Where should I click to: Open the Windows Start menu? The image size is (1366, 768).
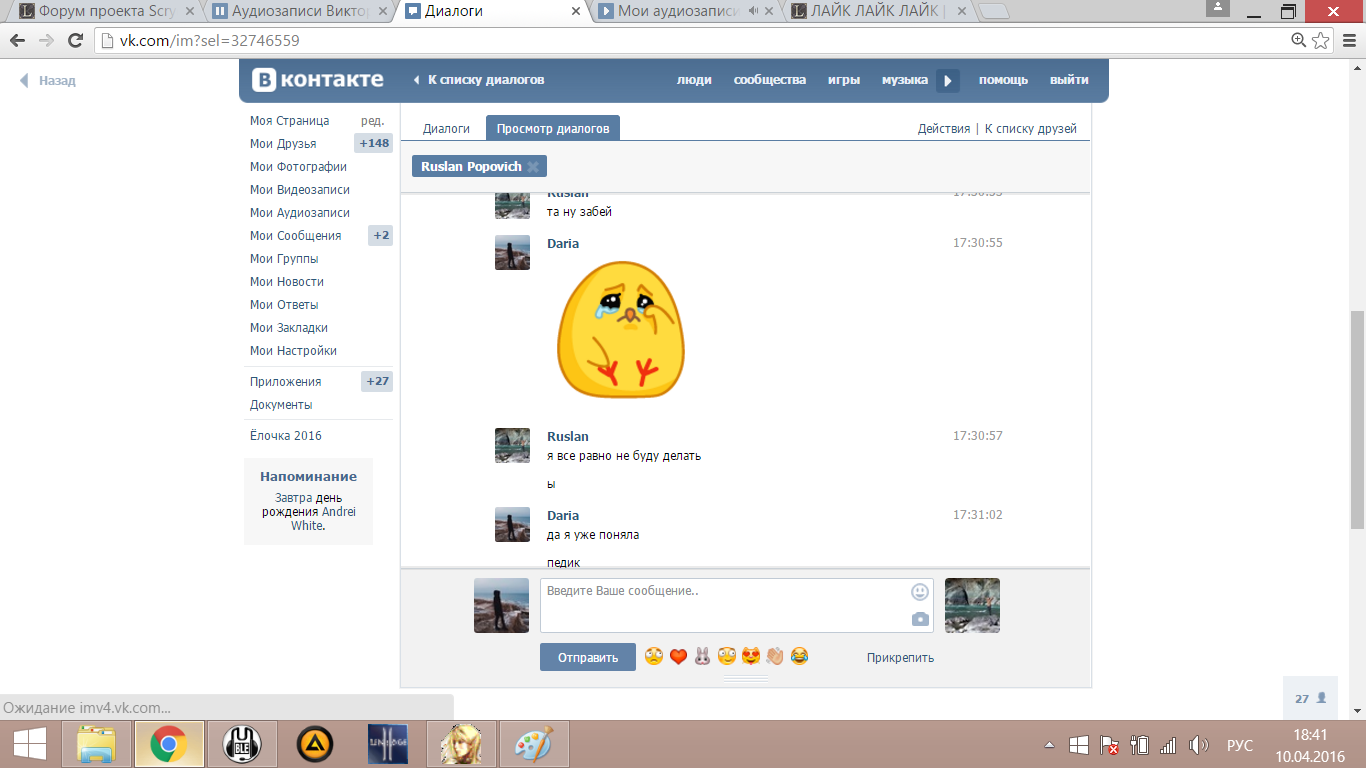click(x=28, y=745)
